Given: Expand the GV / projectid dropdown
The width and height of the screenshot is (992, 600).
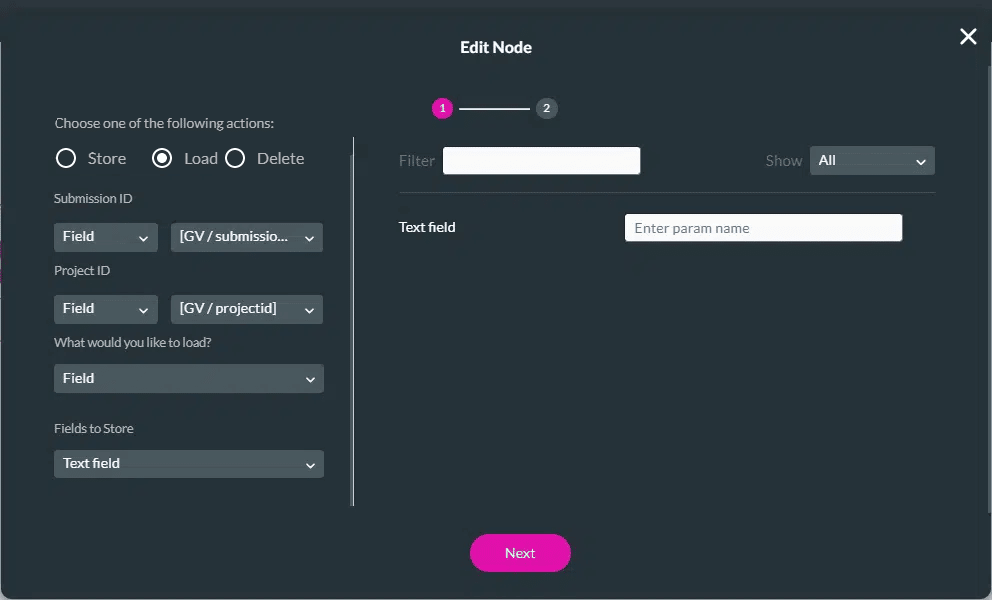Looking at the screenshot, I should (247, 309).
